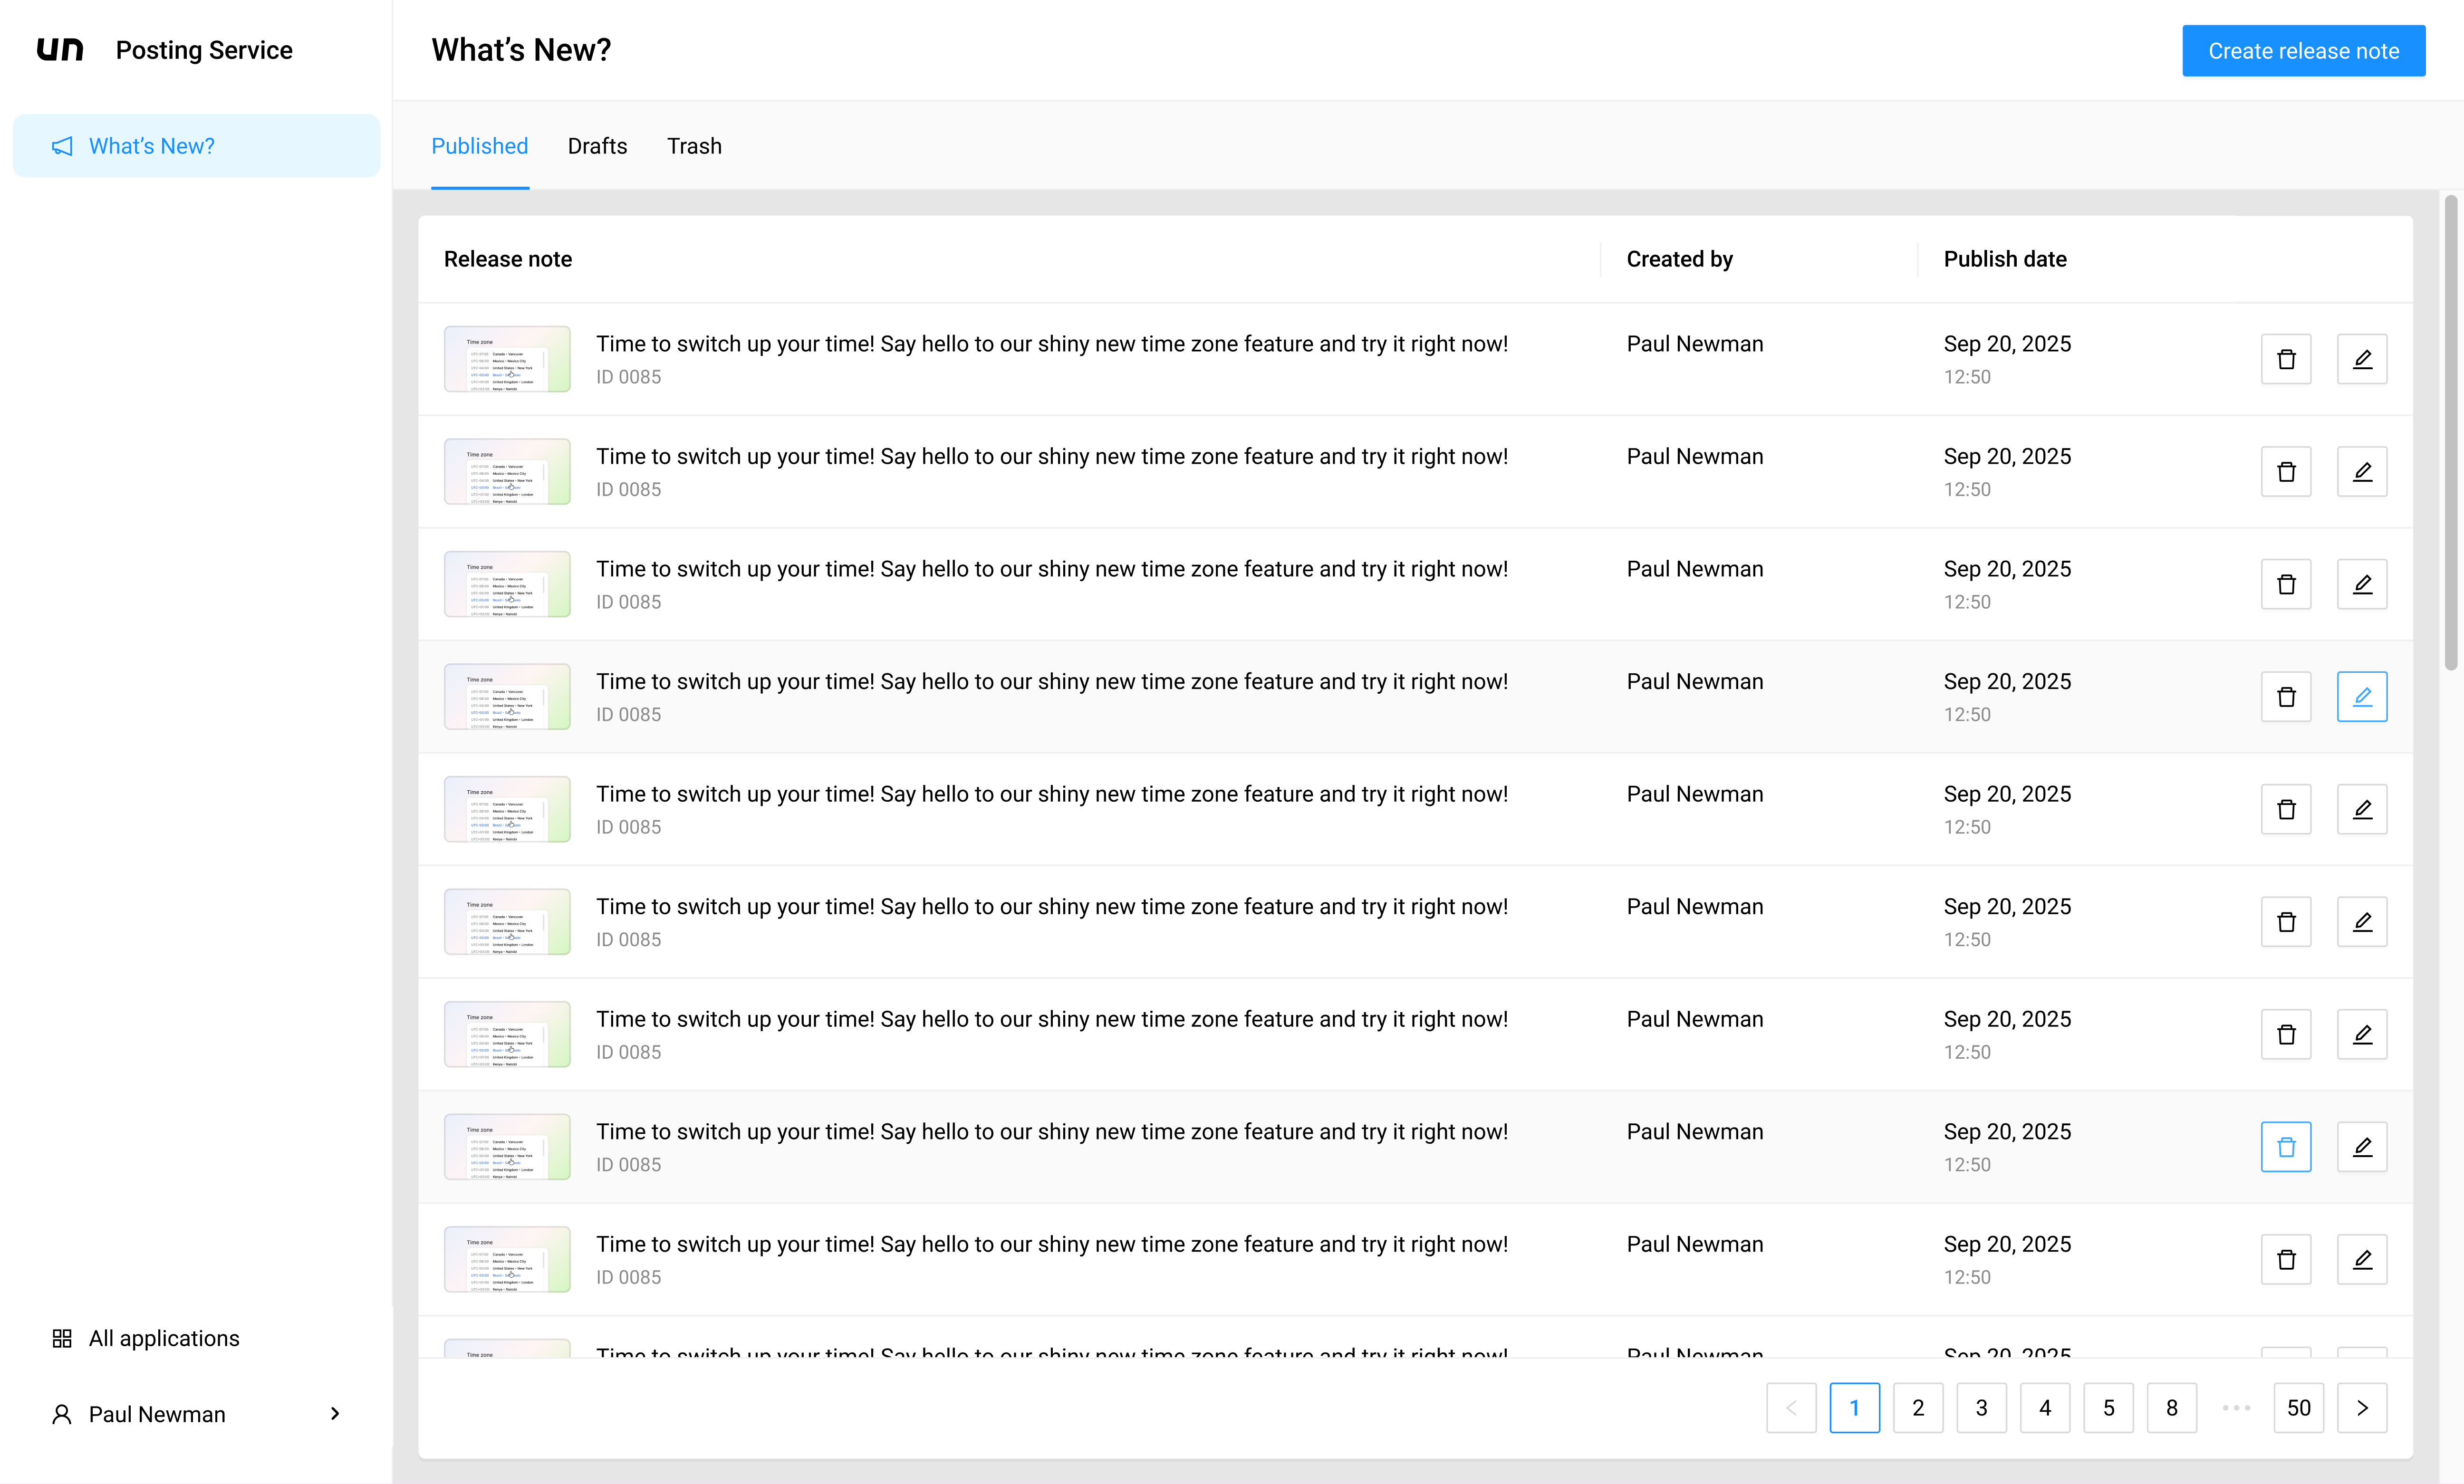Click the trash icon in the third release note row
2464x1484 pixels.
(2286, 584)
